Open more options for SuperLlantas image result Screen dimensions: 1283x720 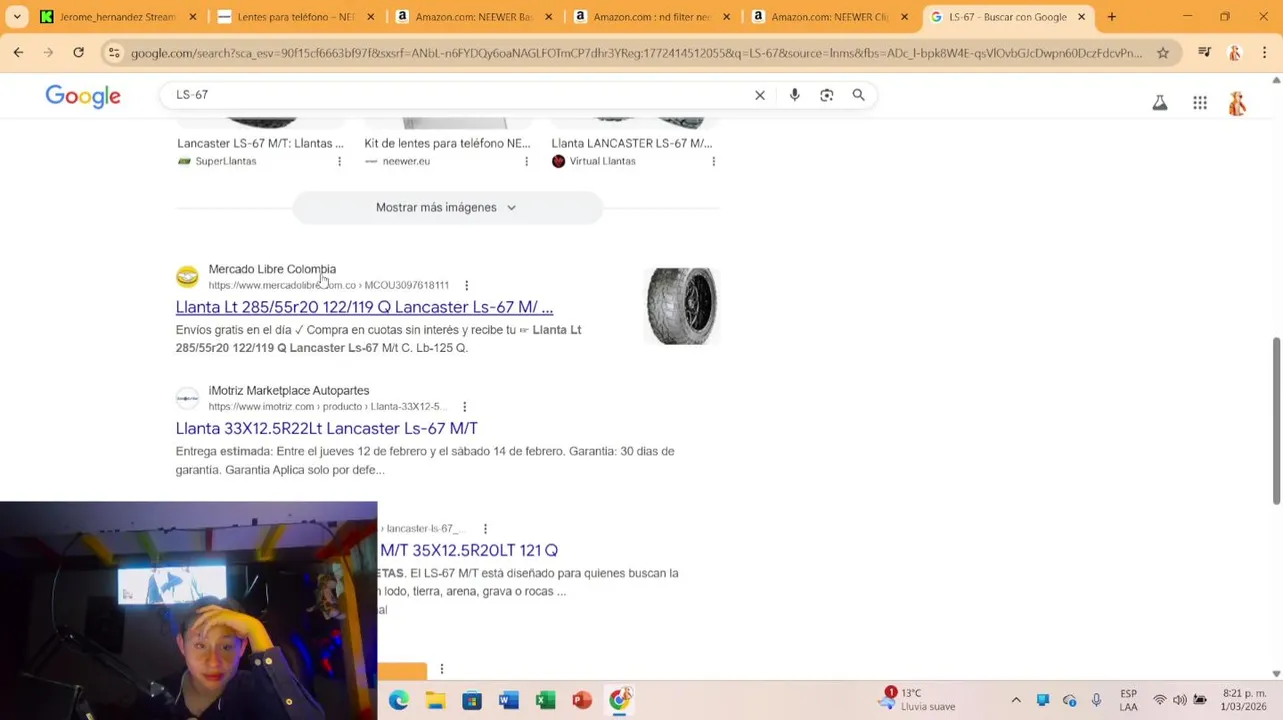[339, 161]
